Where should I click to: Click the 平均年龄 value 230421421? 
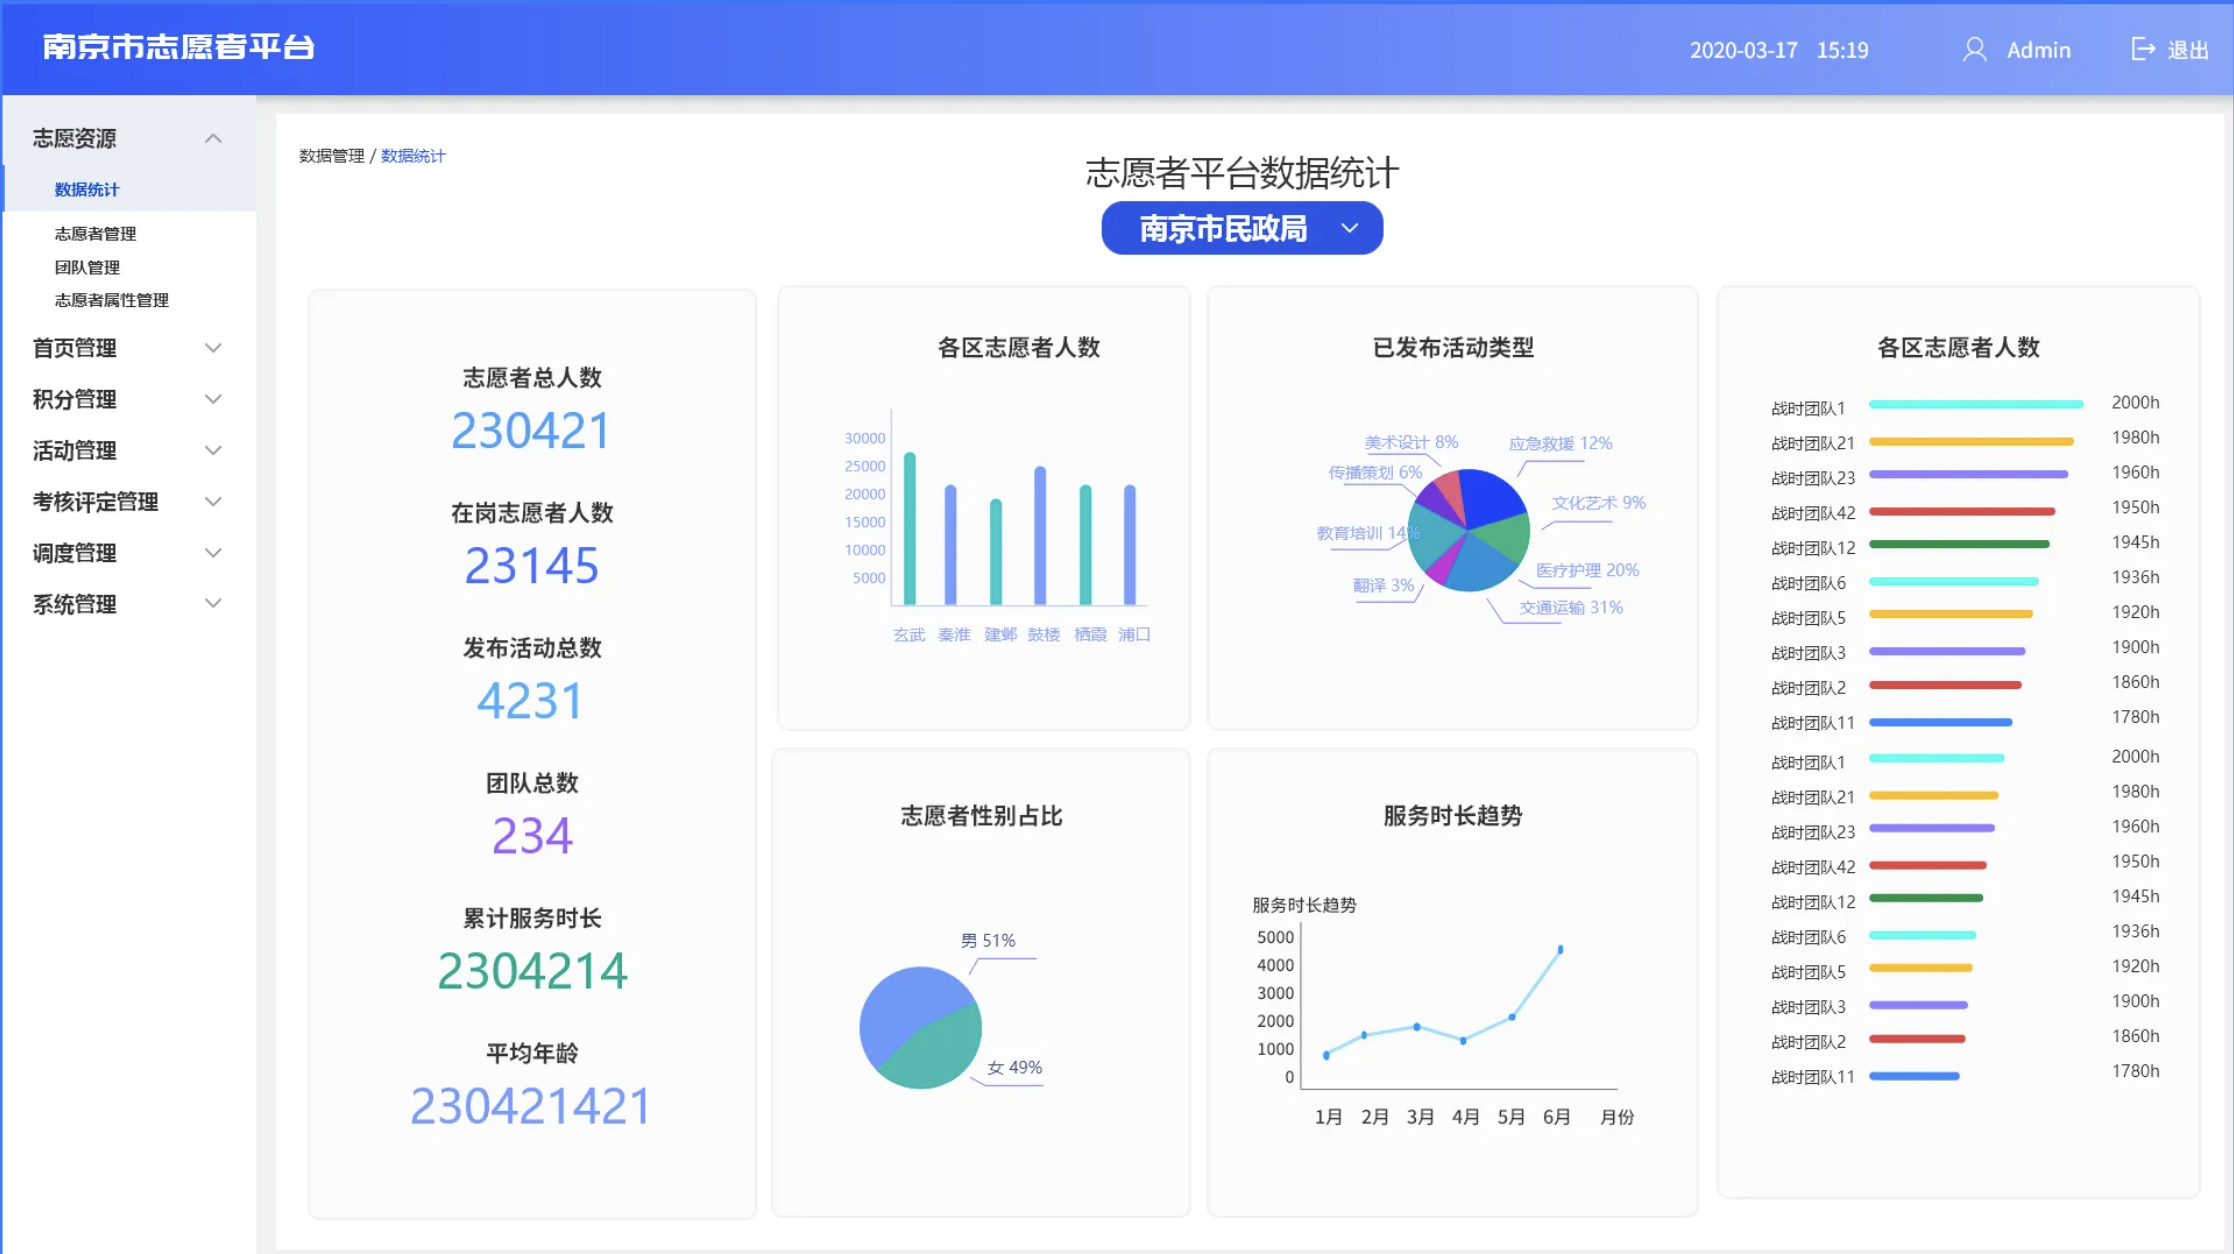point(531,1106)
